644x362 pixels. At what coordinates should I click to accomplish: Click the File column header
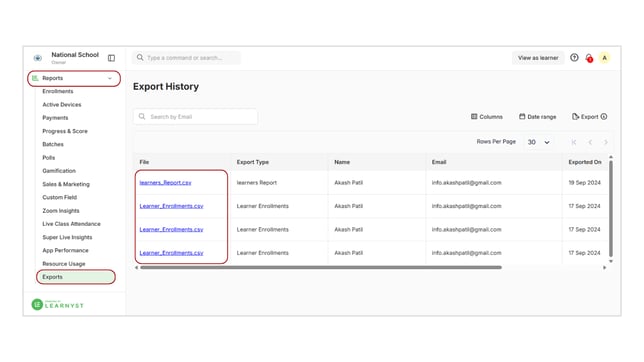(x=144, y=162)
